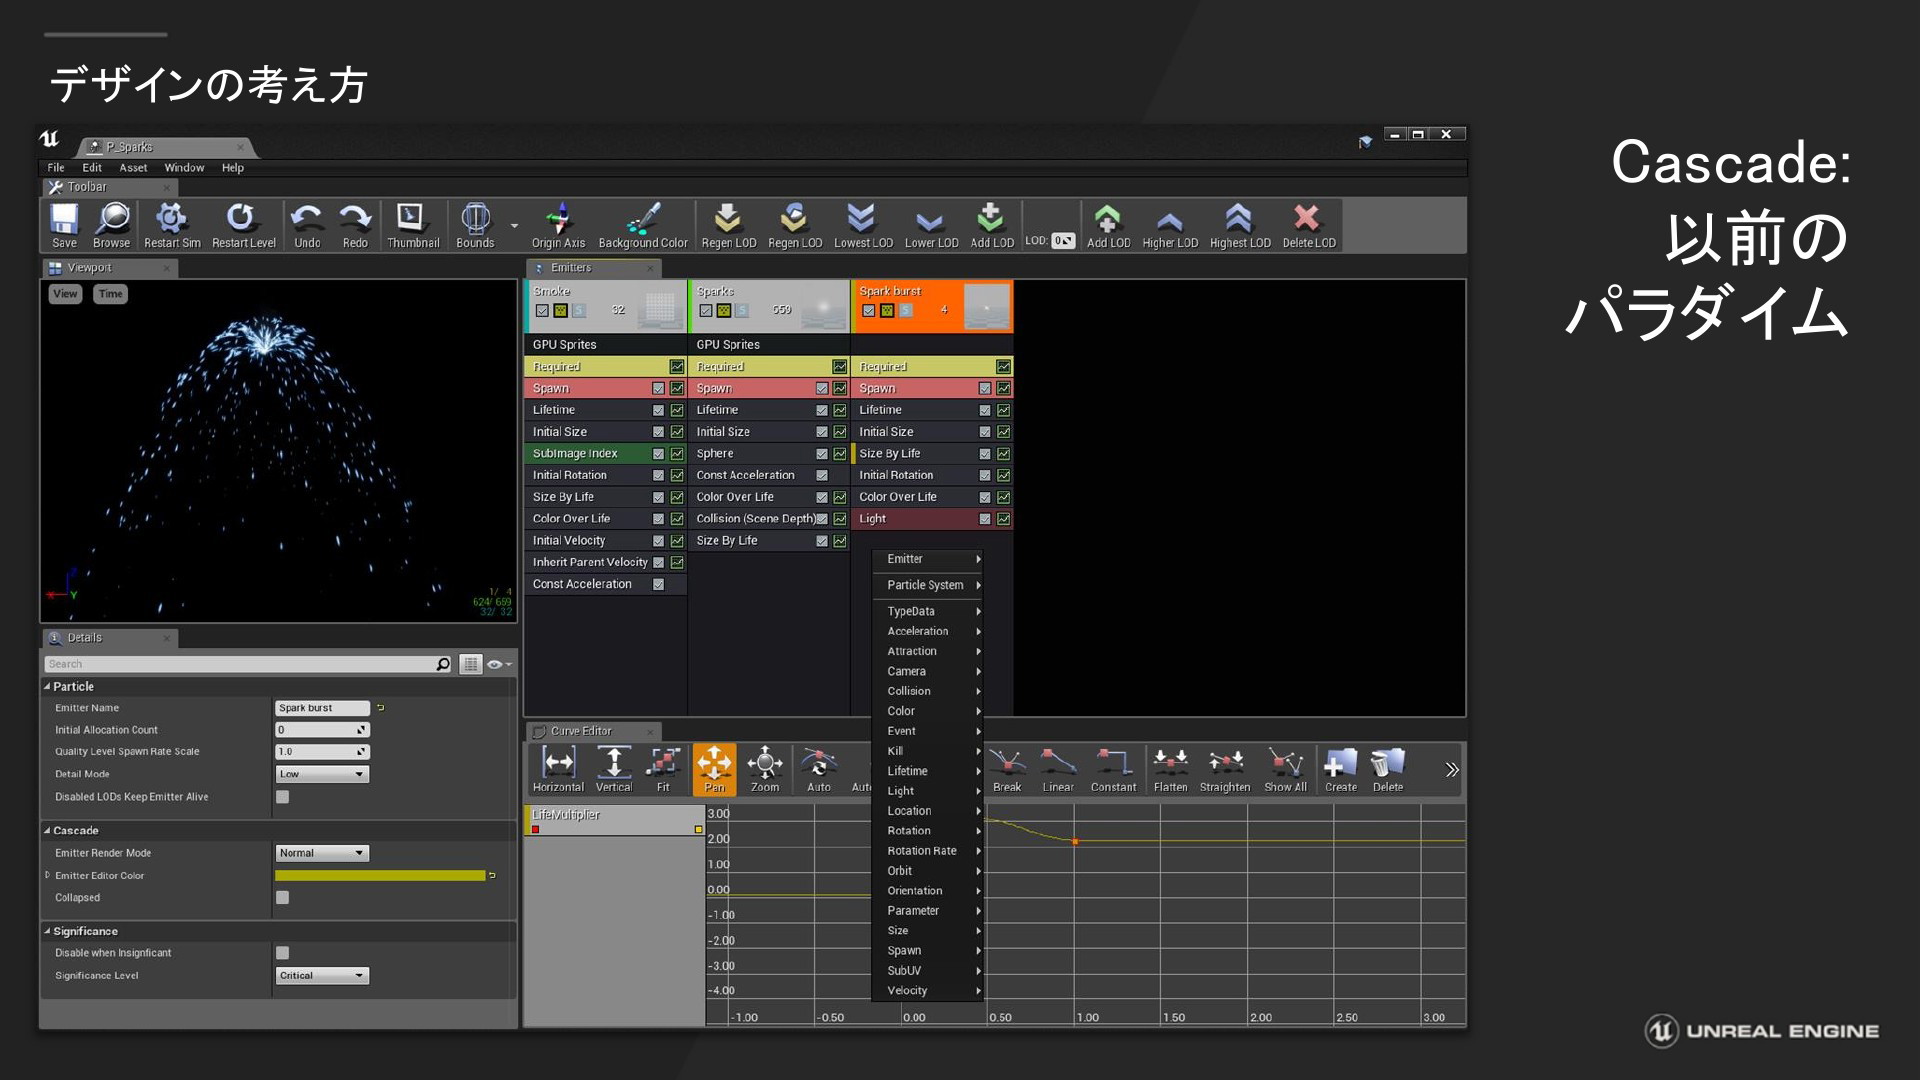Click the Redo toolbar icon
Screen dimensions: 1920x1080
355,225
